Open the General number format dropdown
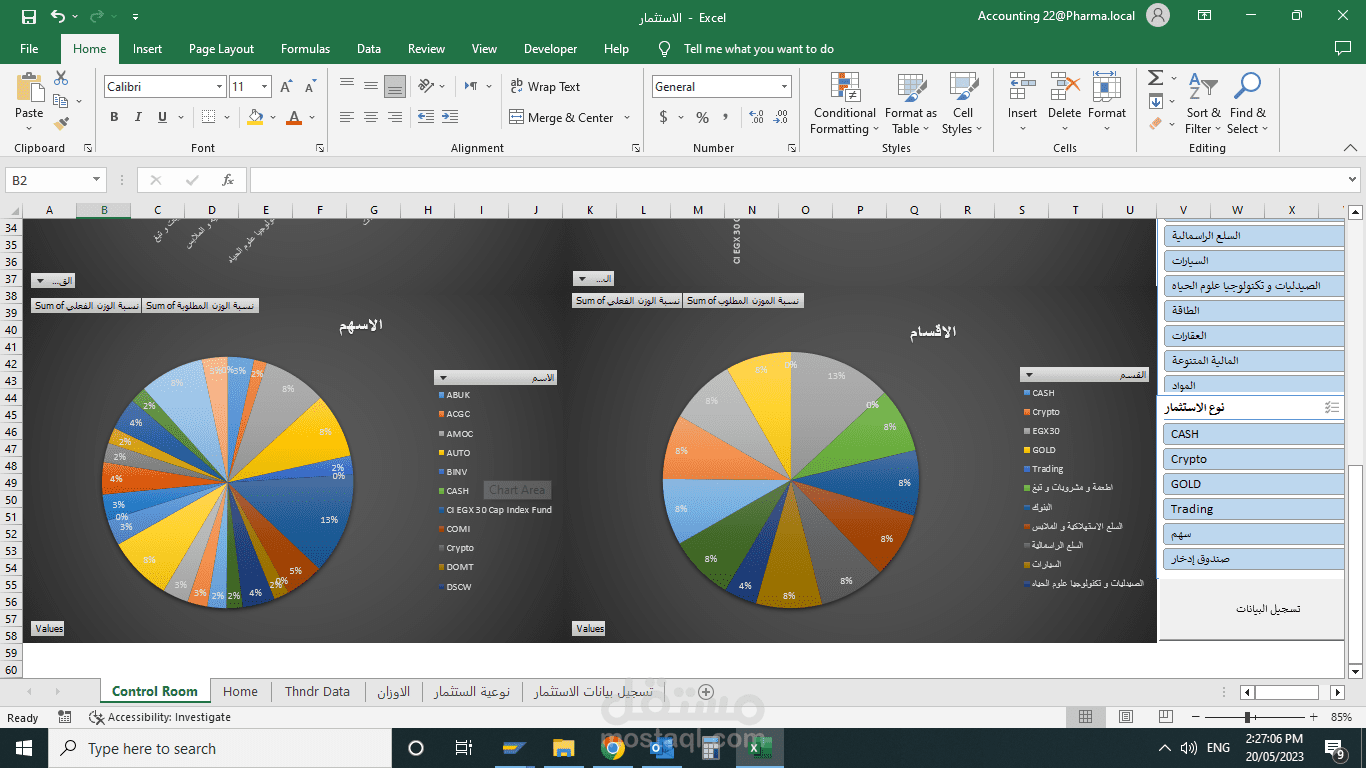Image resolution: width=1366 pixels, height=768 pixels. tap(784, 87)
